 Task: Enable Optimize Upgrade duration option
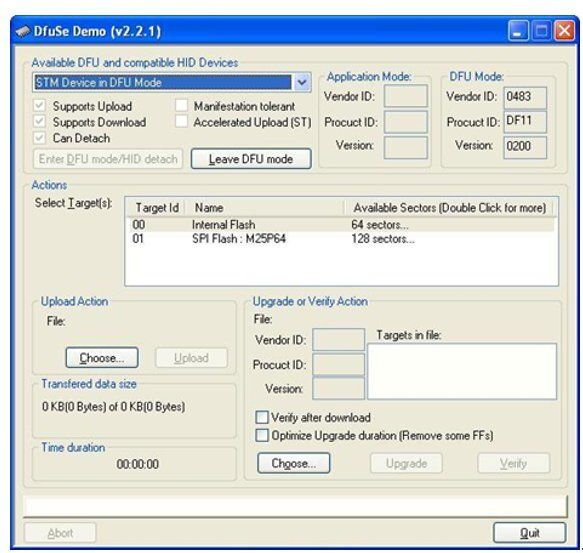(262, 435)
